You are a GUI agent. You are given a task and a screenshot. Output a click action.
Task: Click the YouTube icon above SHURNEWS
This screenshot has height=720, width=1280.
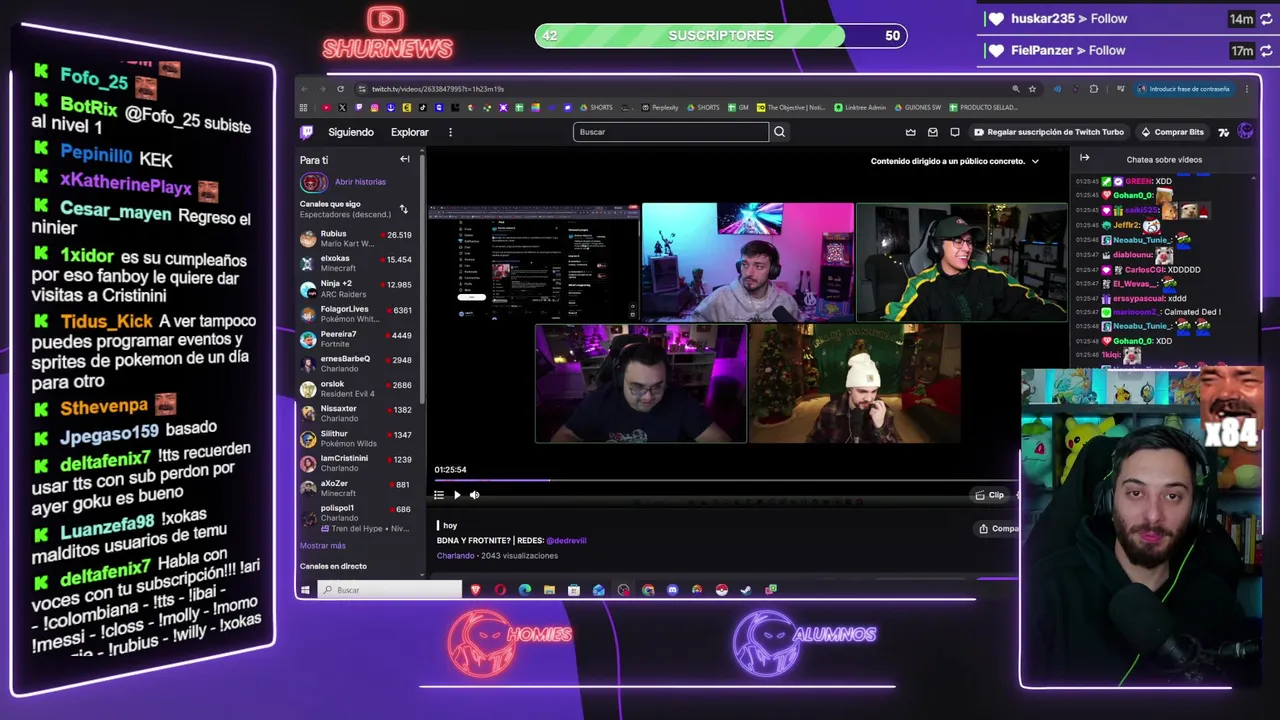[385, 19]
